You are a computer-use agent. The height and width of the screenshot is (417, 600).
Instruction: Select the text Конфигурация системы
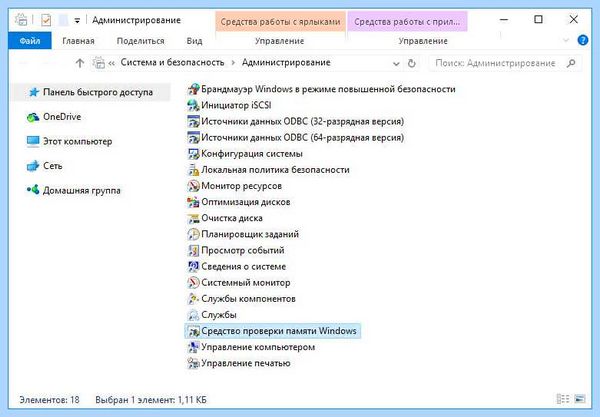[x=252, y=153]
